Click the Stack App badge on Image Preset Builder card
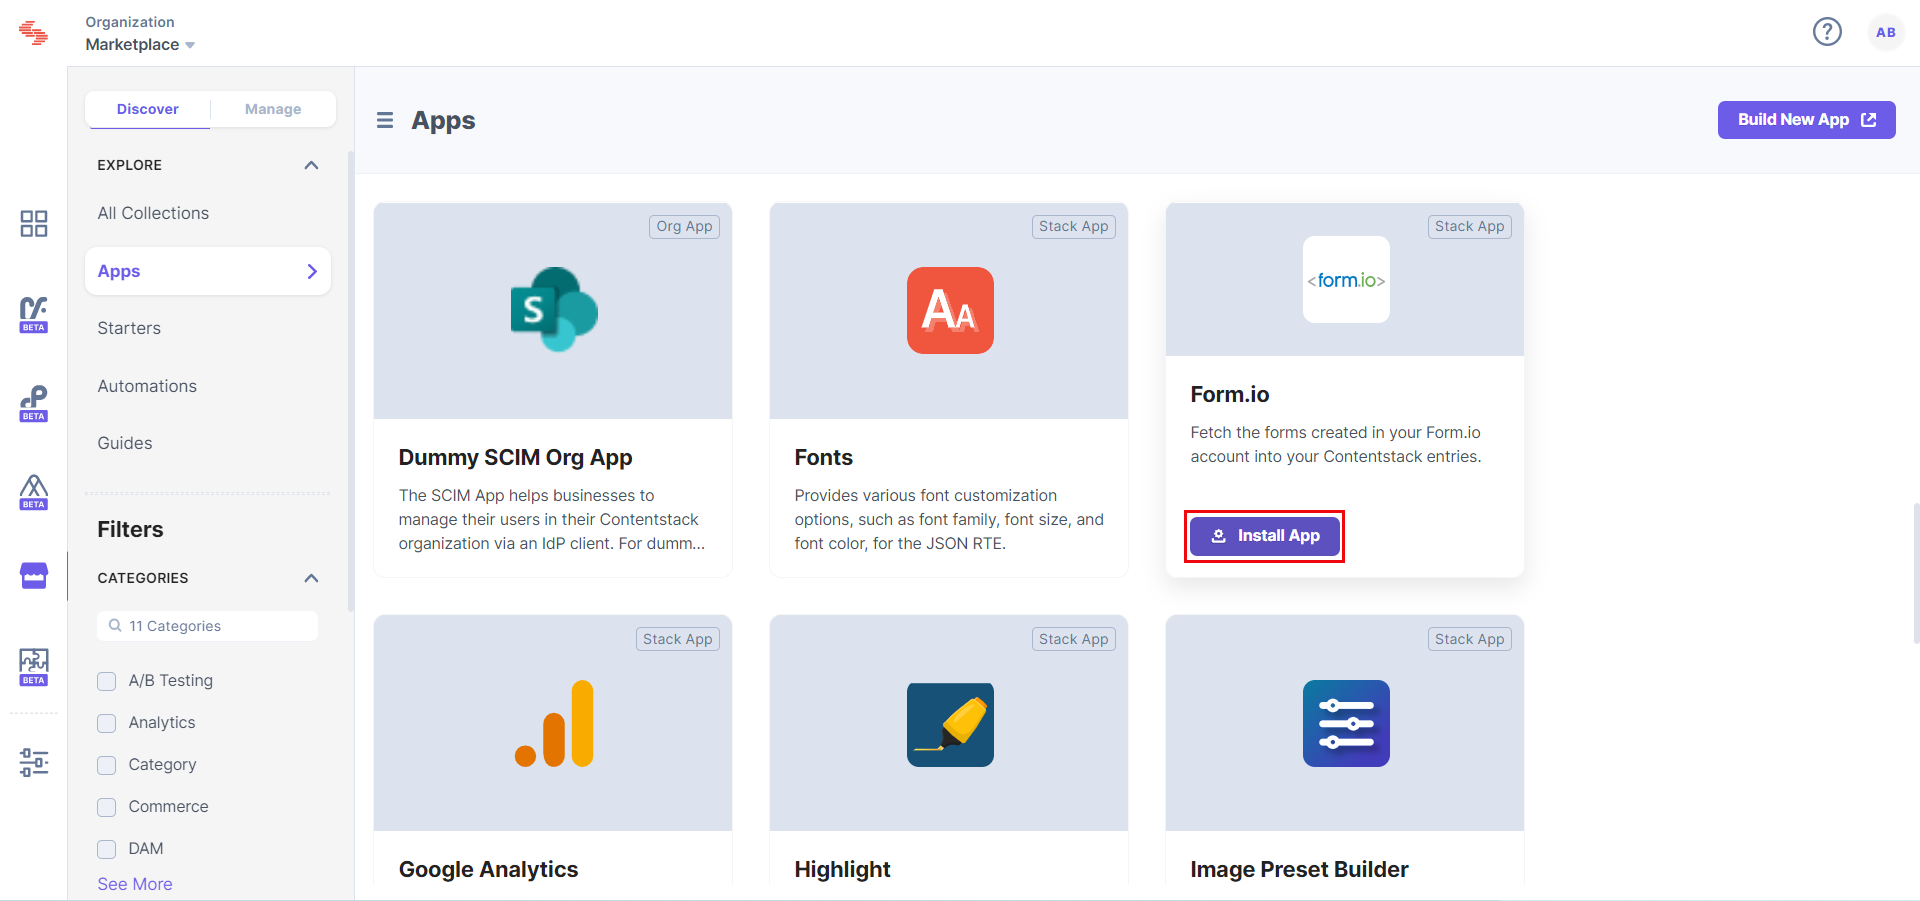The height and width of the screenshot is (901, 1920). tap(1470, 639)
